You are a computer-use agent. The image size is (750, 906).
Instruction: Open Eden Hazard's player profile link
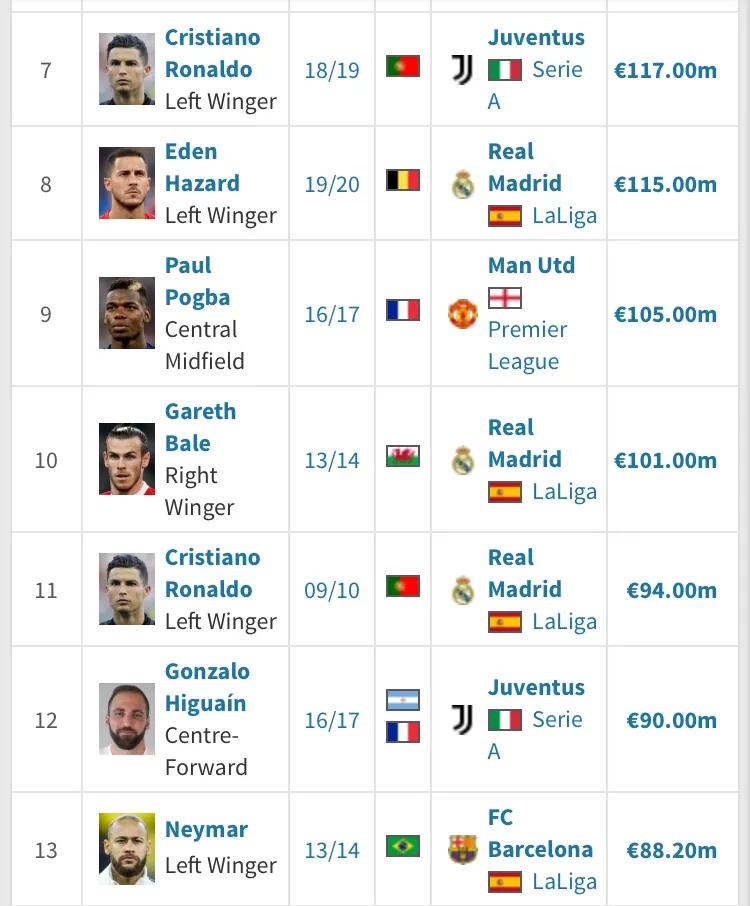coord(201,167)
